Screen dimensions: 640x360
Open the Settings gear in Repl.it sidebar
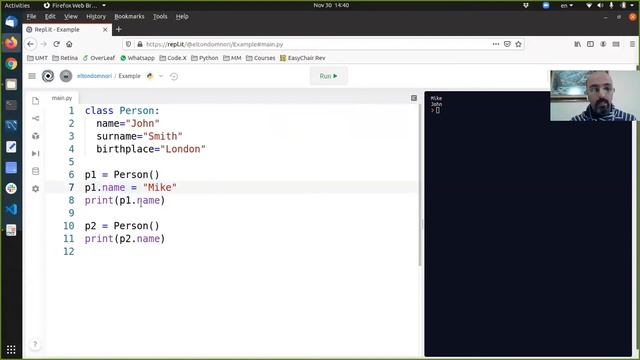[36, 189]
